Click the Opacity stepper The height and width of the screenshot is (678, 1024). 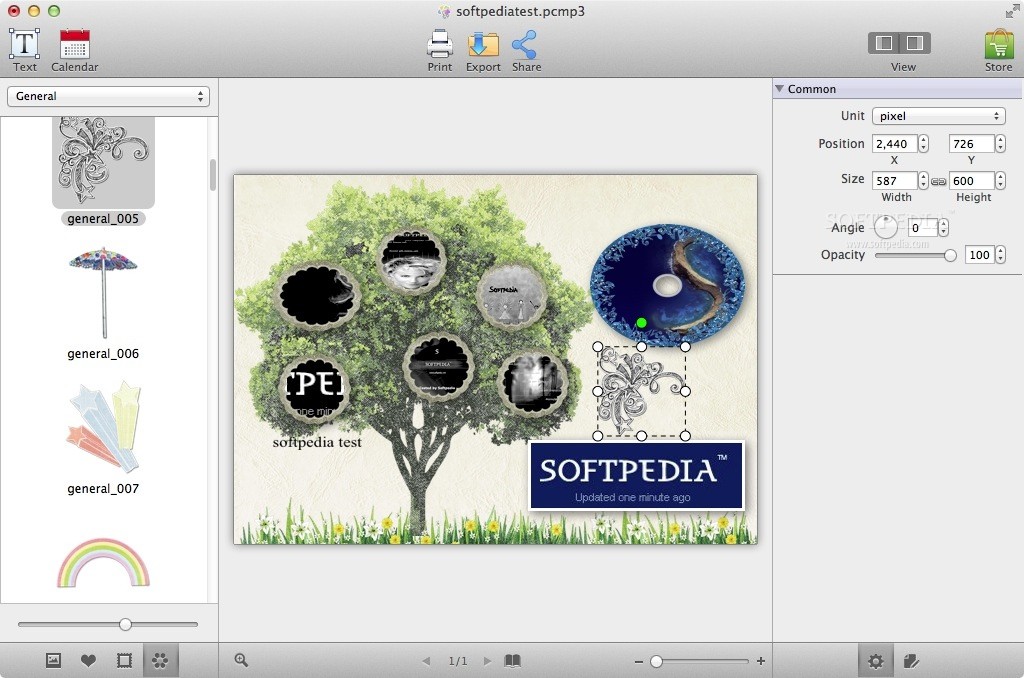pyautogui.click(x=1000, y=255)
